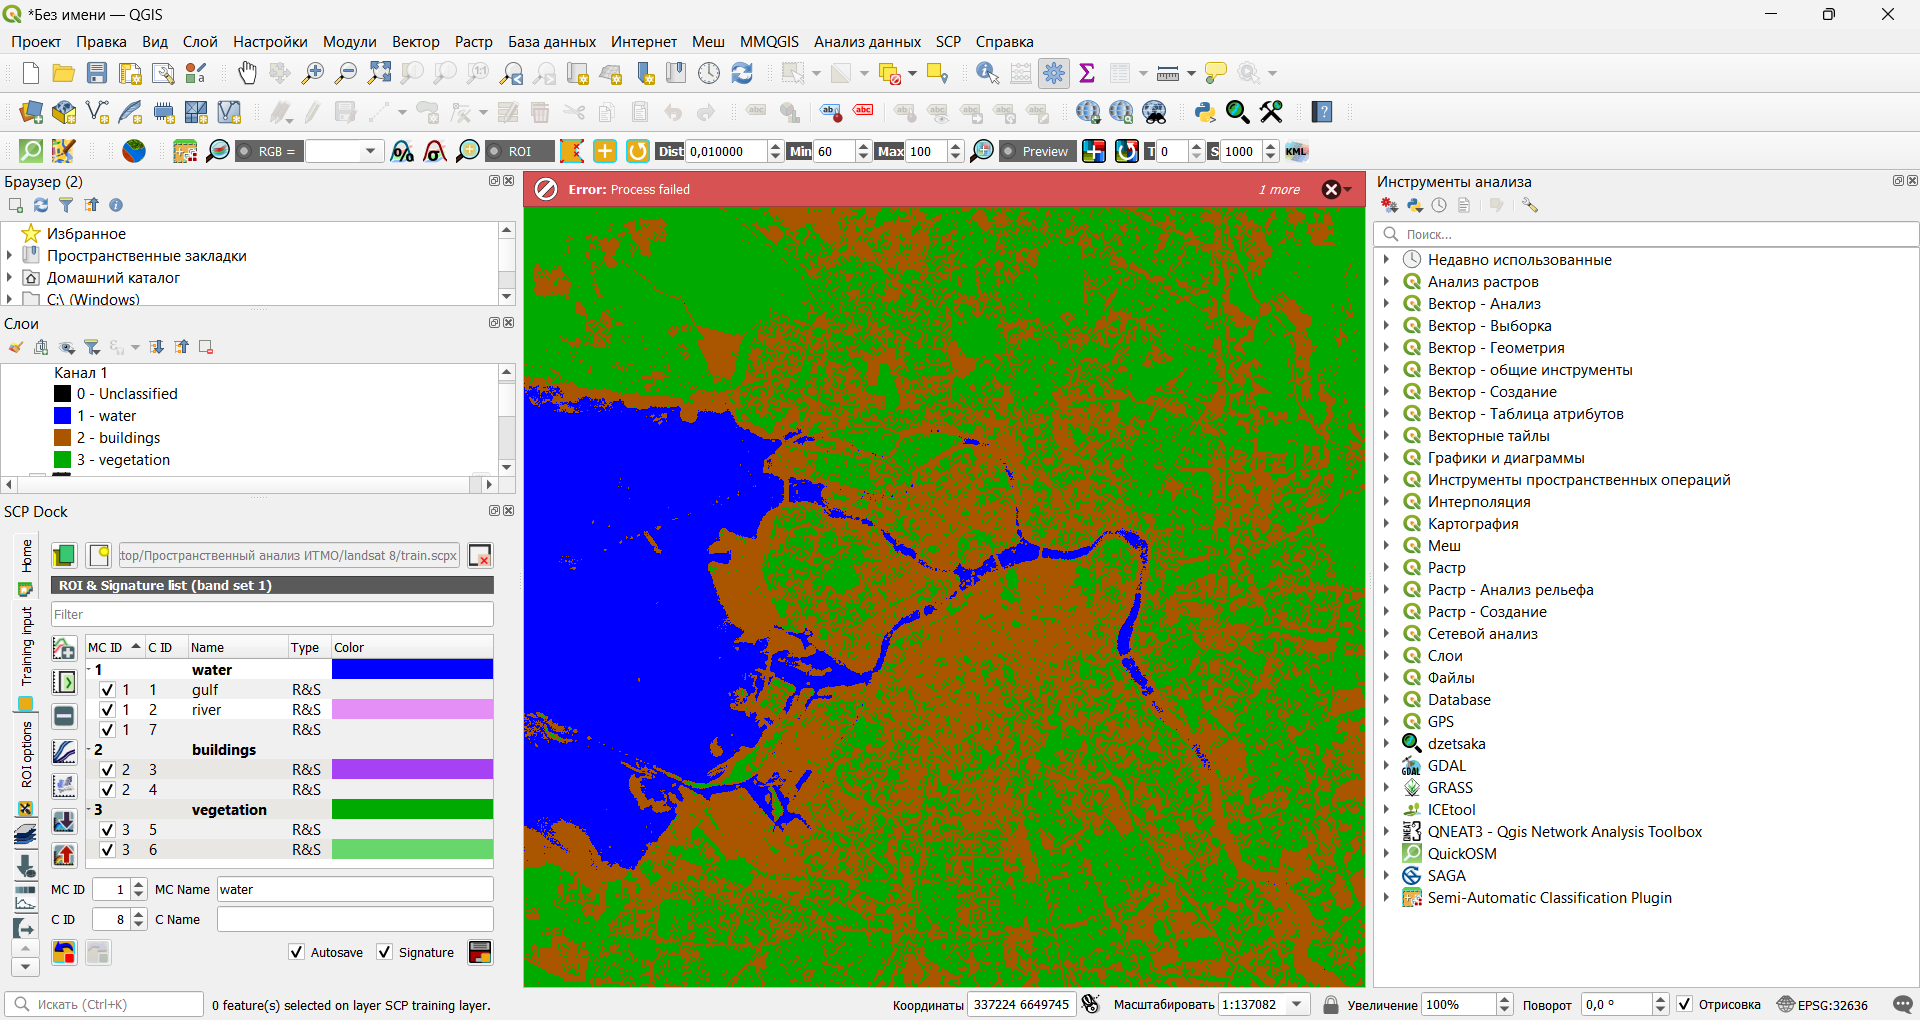Image resolution: width=1920 pixels, height=1020 pixels.
Task: Click the vegetation class green color swatch
Action: (412, 810)
